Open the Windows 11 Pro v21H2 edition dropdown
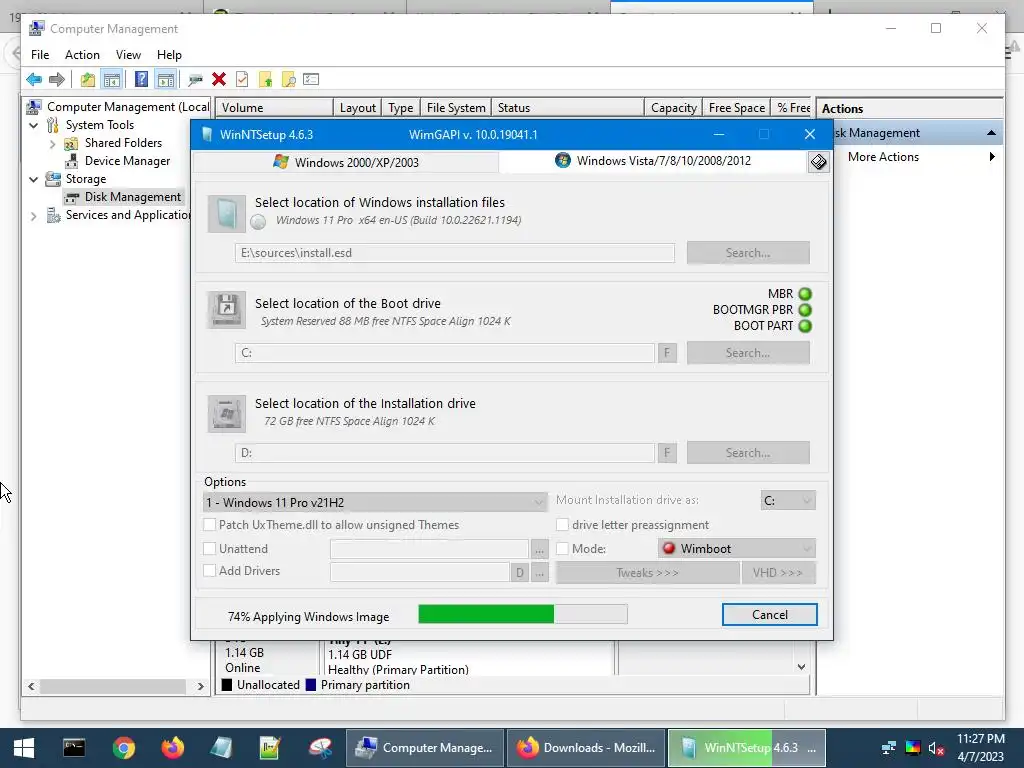The image size is (1024, 768). pos(375,502)
